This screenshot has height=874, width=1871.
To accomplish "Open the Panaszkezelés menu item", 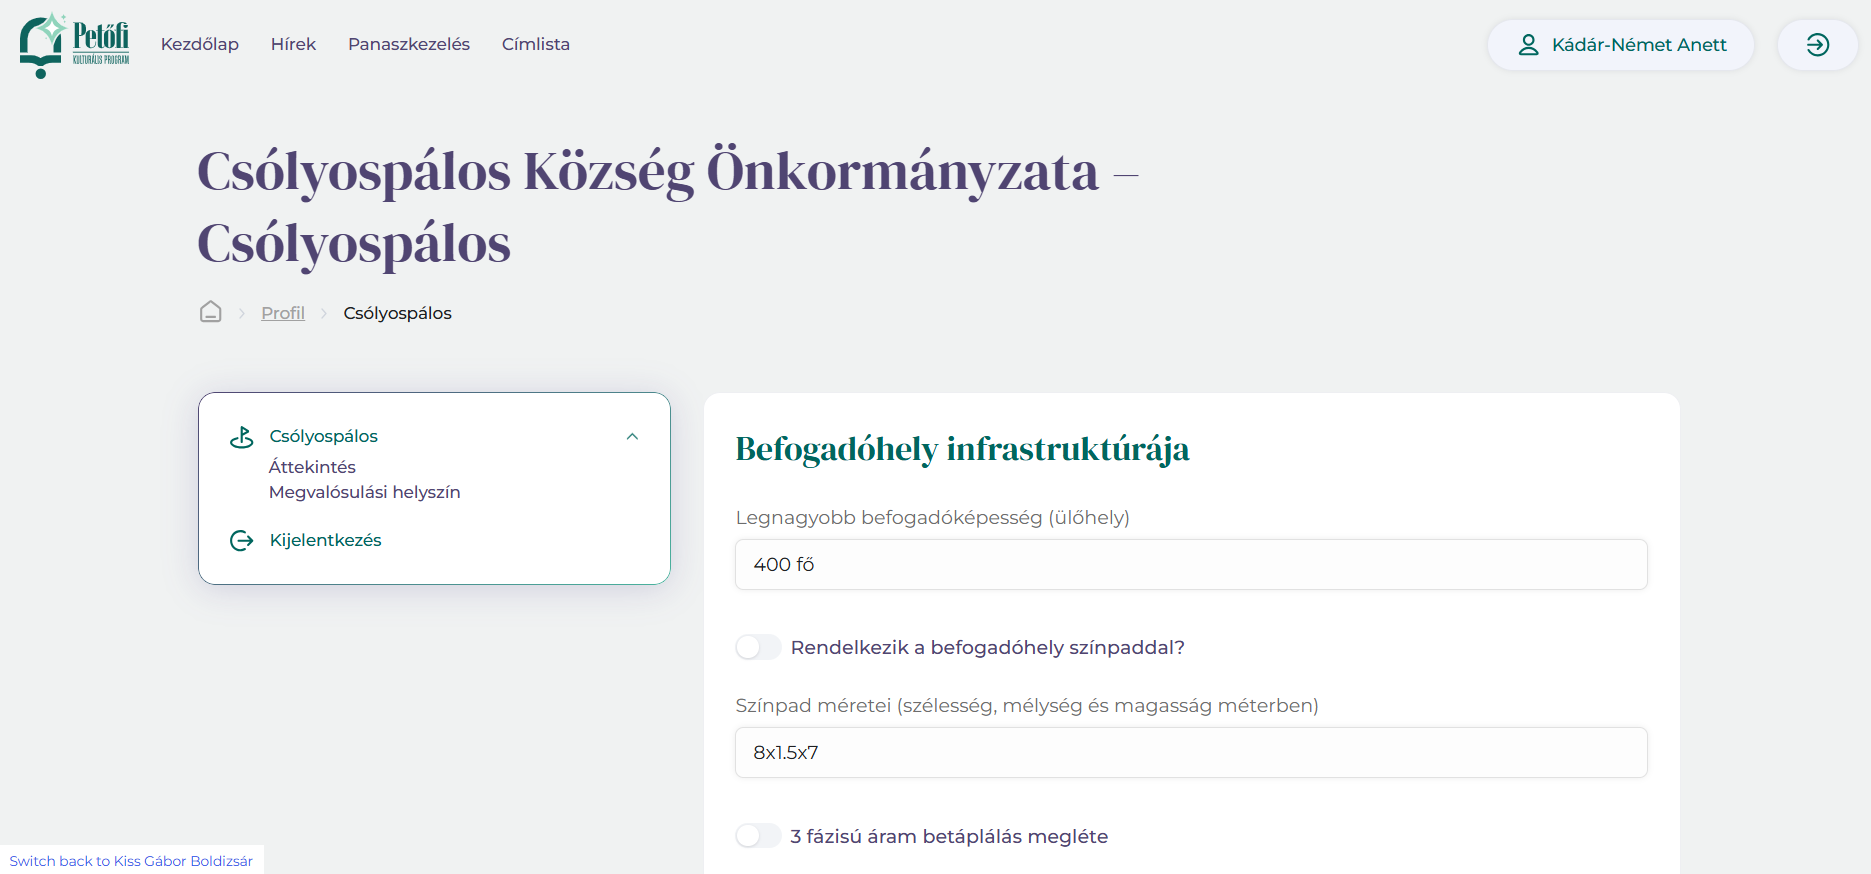I will click(409, 44).
